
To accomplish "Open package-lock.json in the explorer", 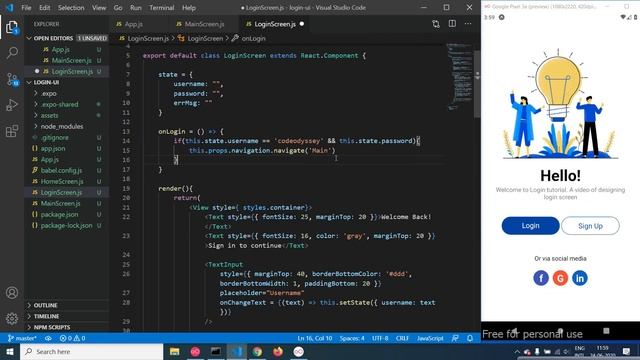I will pyautogui.click(x=67, y=225).
